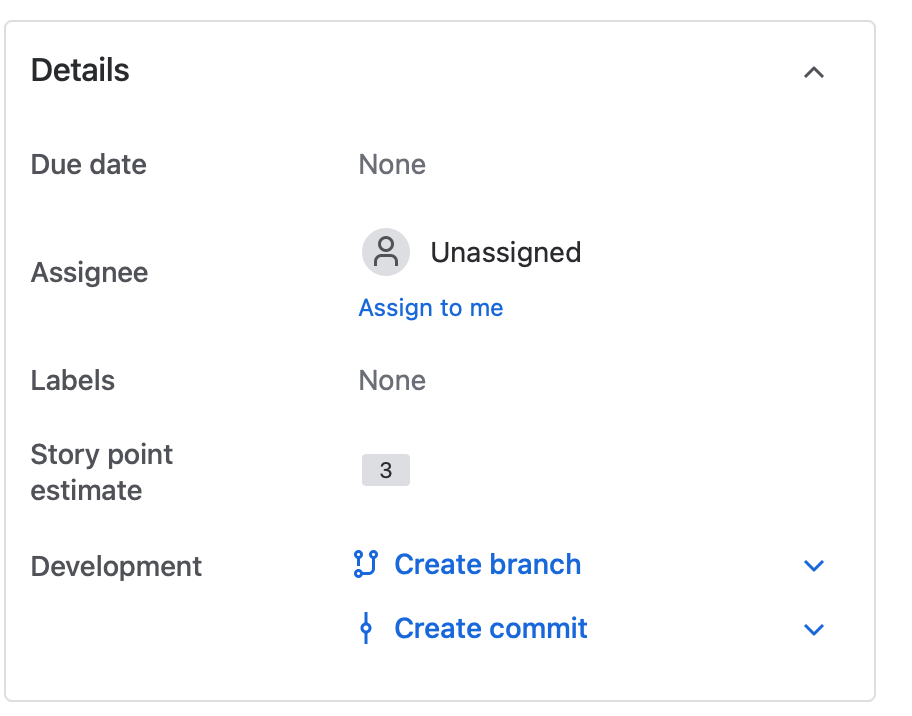Click the commit node icon
Viewport: 912px width, 716px height.
click(366, 629)
